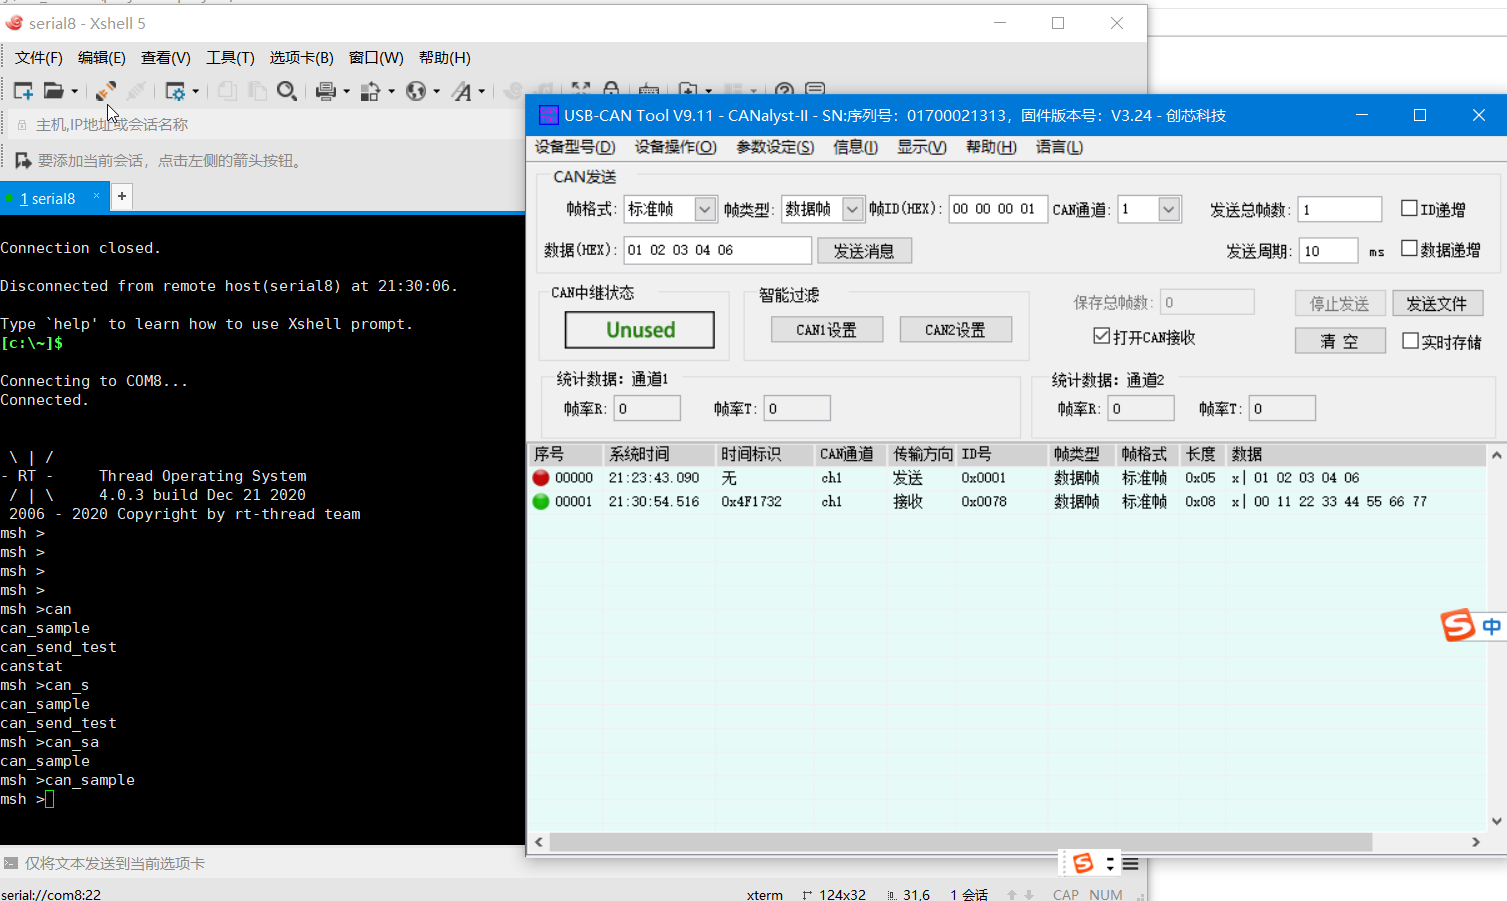Image resolution: width=1507 pixels, height=901 pixels.
Task: Click the Font icon in Xshell toolbar
Action: (461, 91)
